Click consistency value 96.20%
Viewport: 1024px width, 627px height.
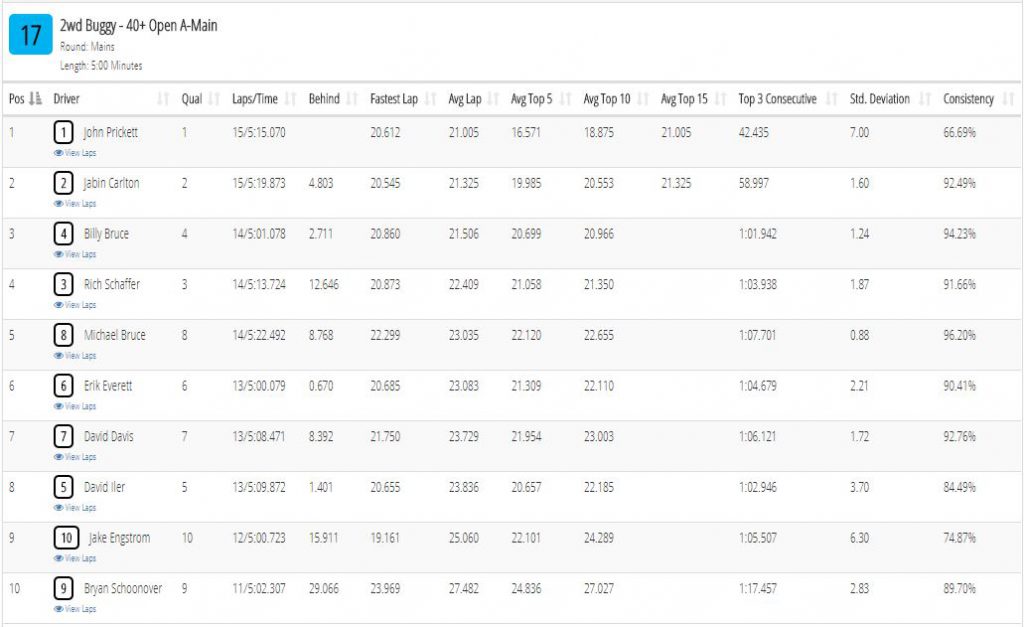(959, 336)
